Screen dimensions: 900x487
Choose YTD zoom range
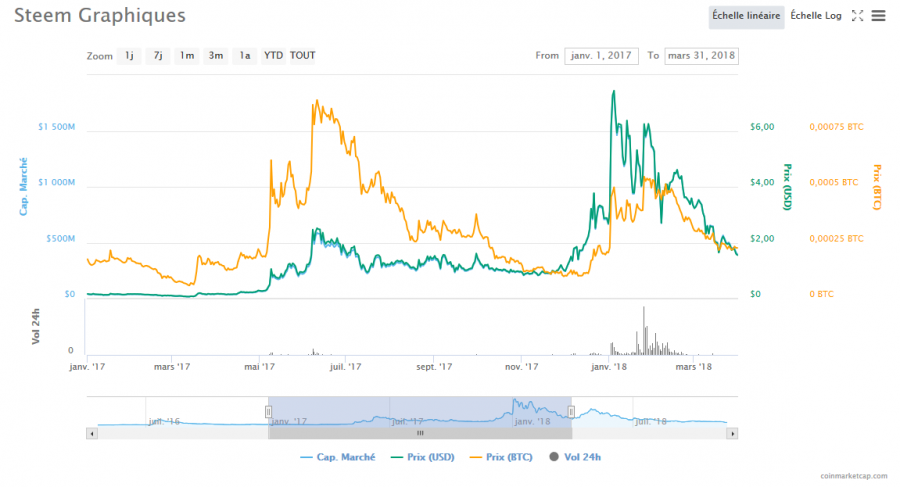coord(273,56)
